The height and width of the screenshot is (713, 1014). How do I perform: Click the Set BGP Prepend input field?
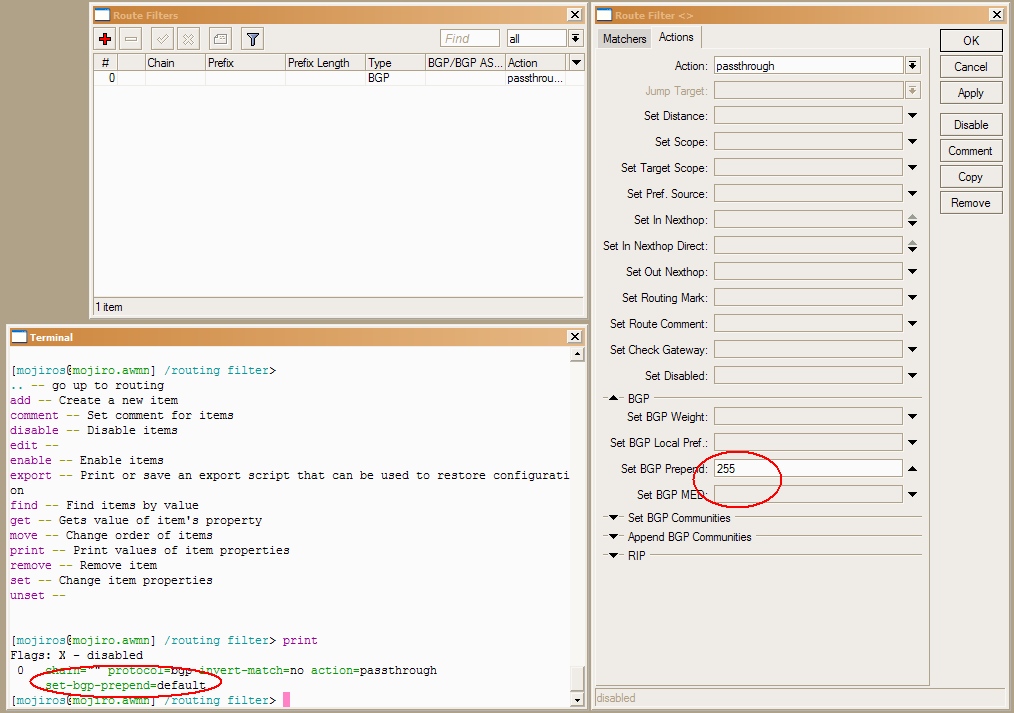pos(808,469)
